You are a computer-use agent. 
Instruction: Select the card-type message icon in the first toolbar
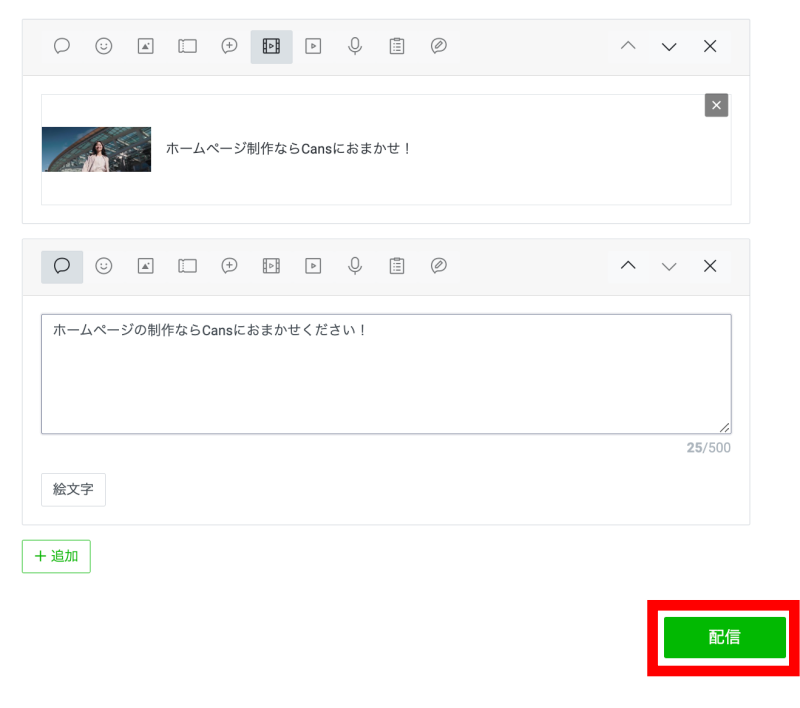click(x=438, y=46)
